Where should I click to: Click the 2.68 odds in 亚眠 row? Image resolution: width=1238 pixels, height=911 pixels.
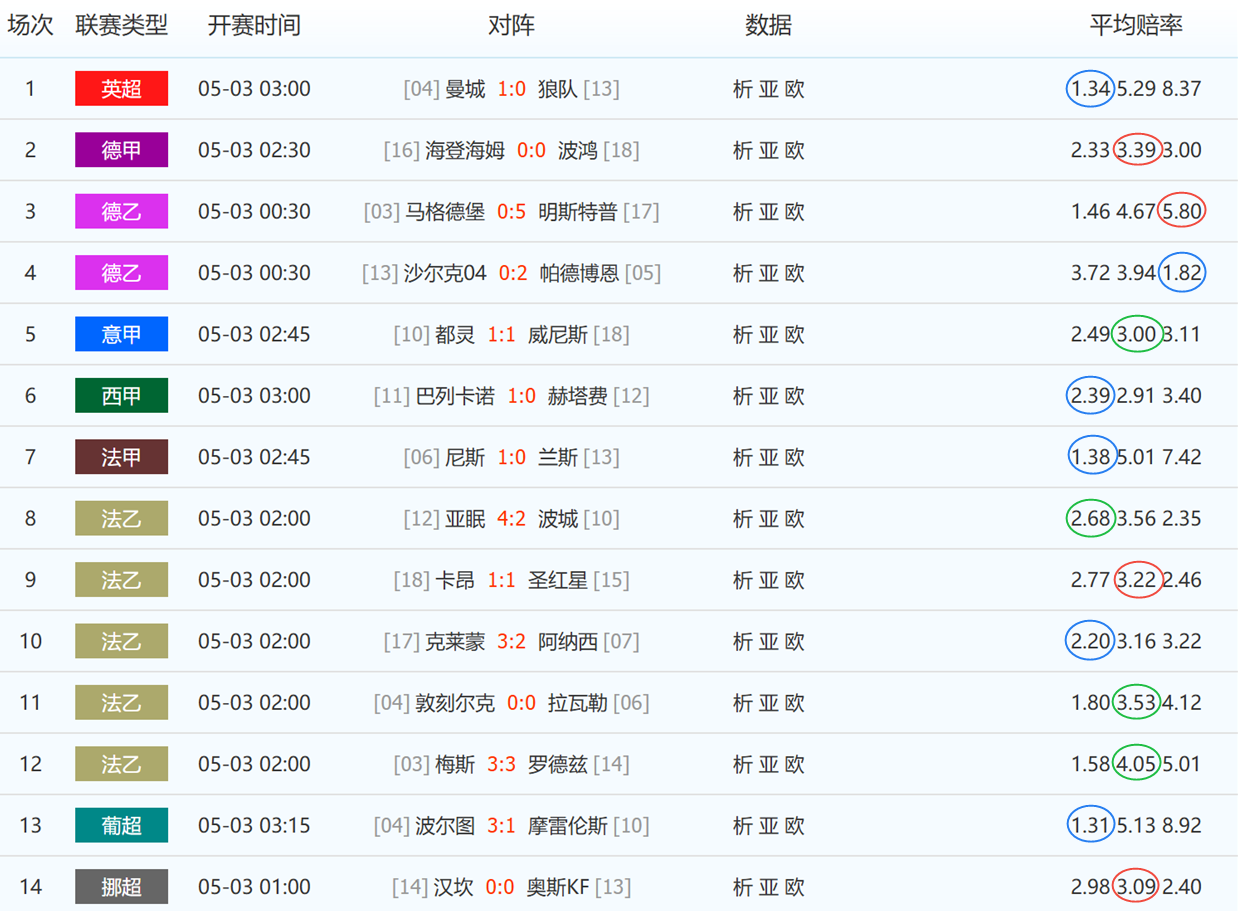click(x=1090, y=518)
